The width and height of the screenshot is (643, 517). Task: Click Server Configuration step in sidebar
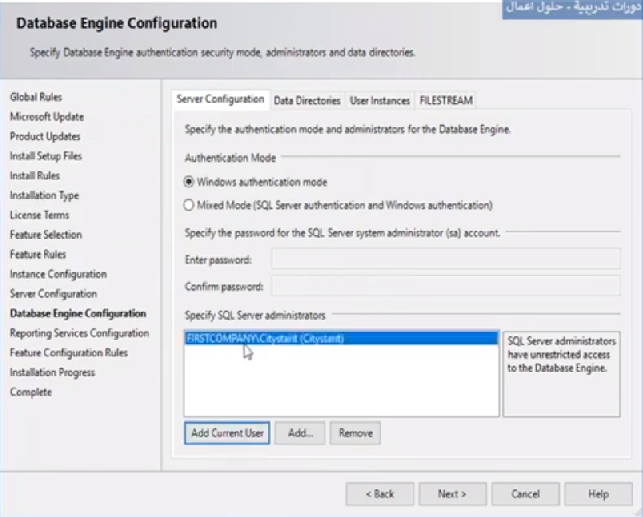(53, 294)
